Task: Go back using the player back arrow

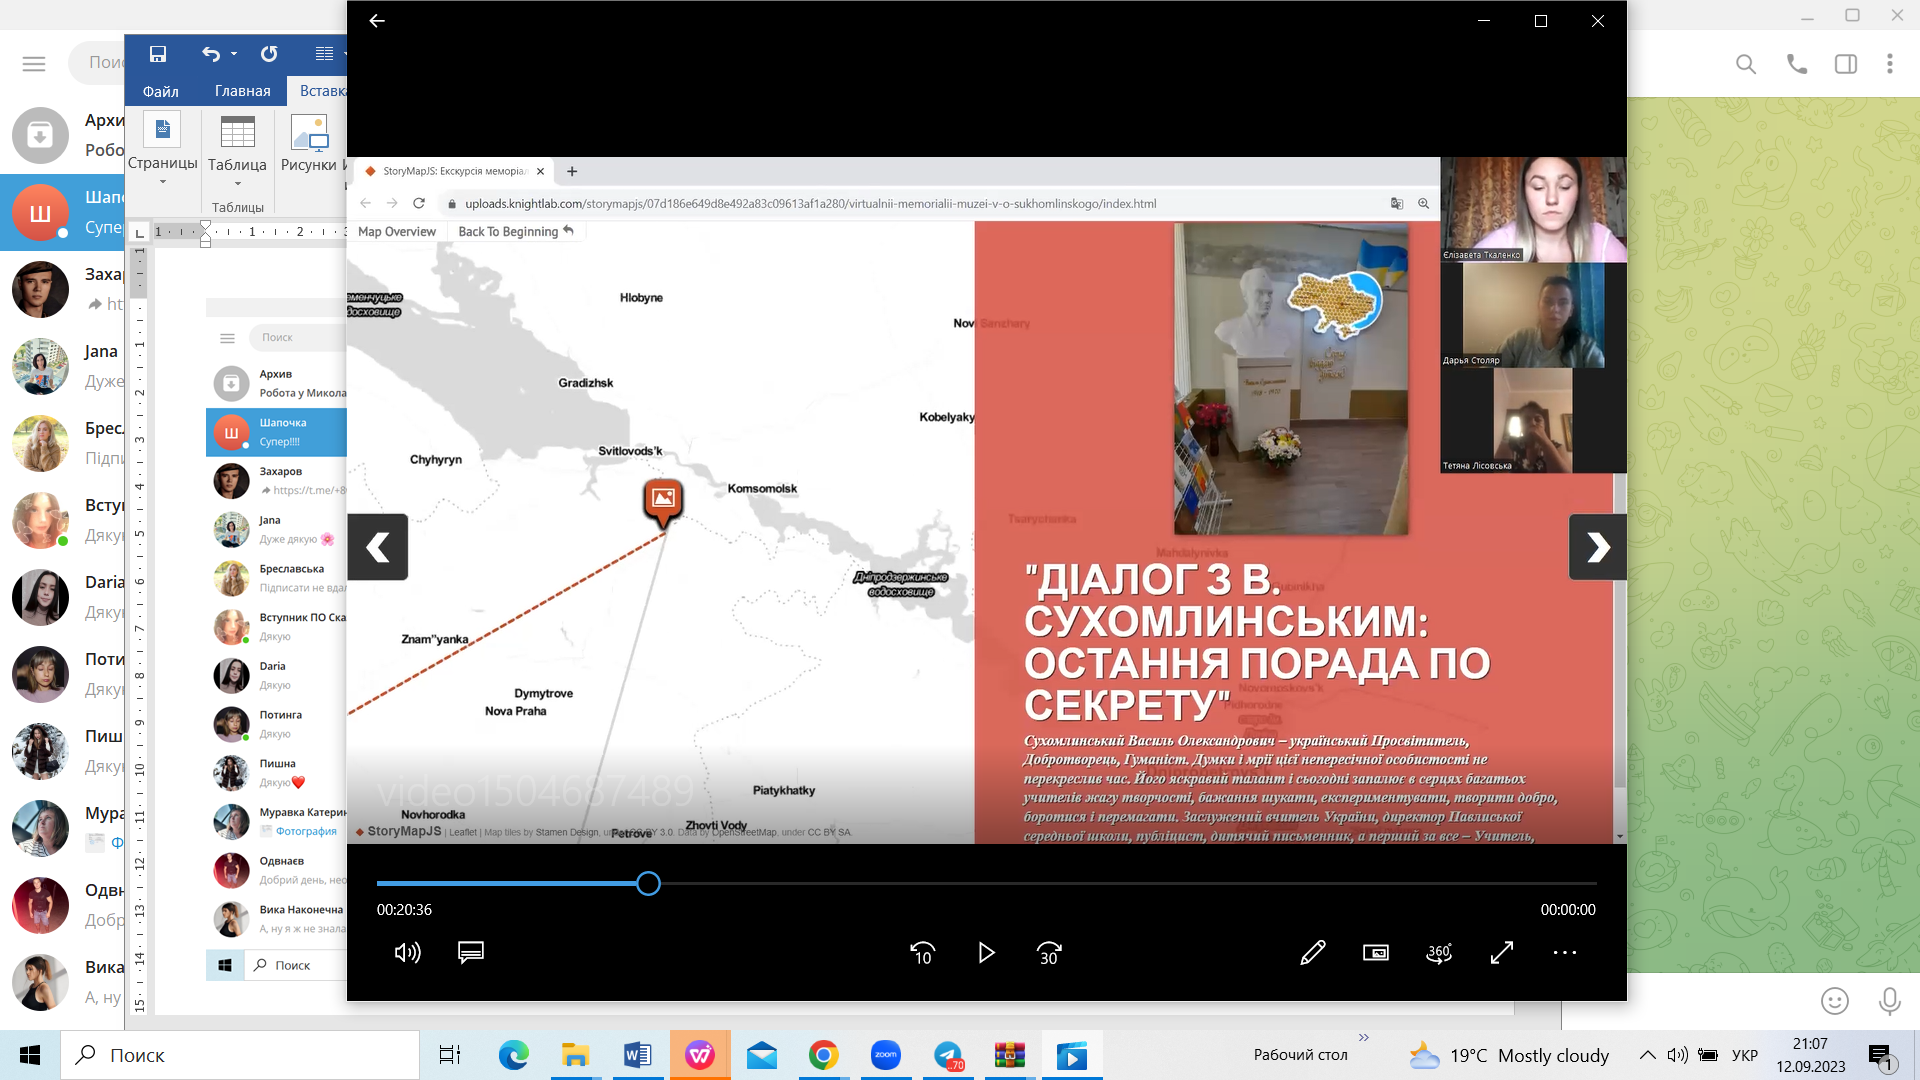Action: coord(377,21)
